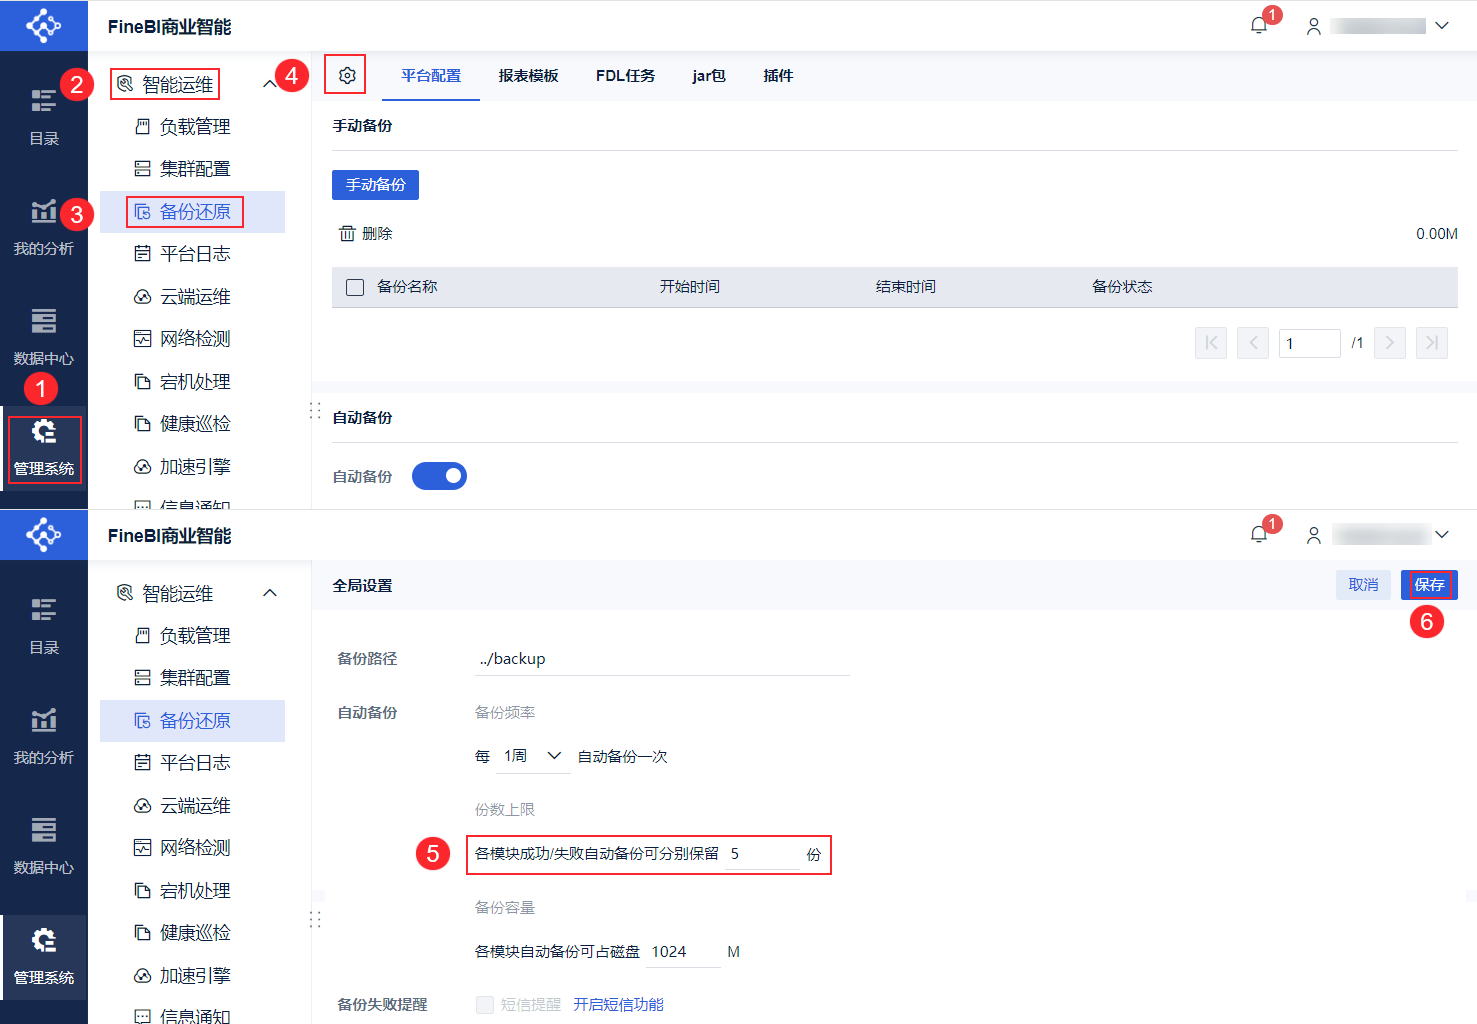
Task: Go to the first page of the backup list
Action: tap(1211, 343)
